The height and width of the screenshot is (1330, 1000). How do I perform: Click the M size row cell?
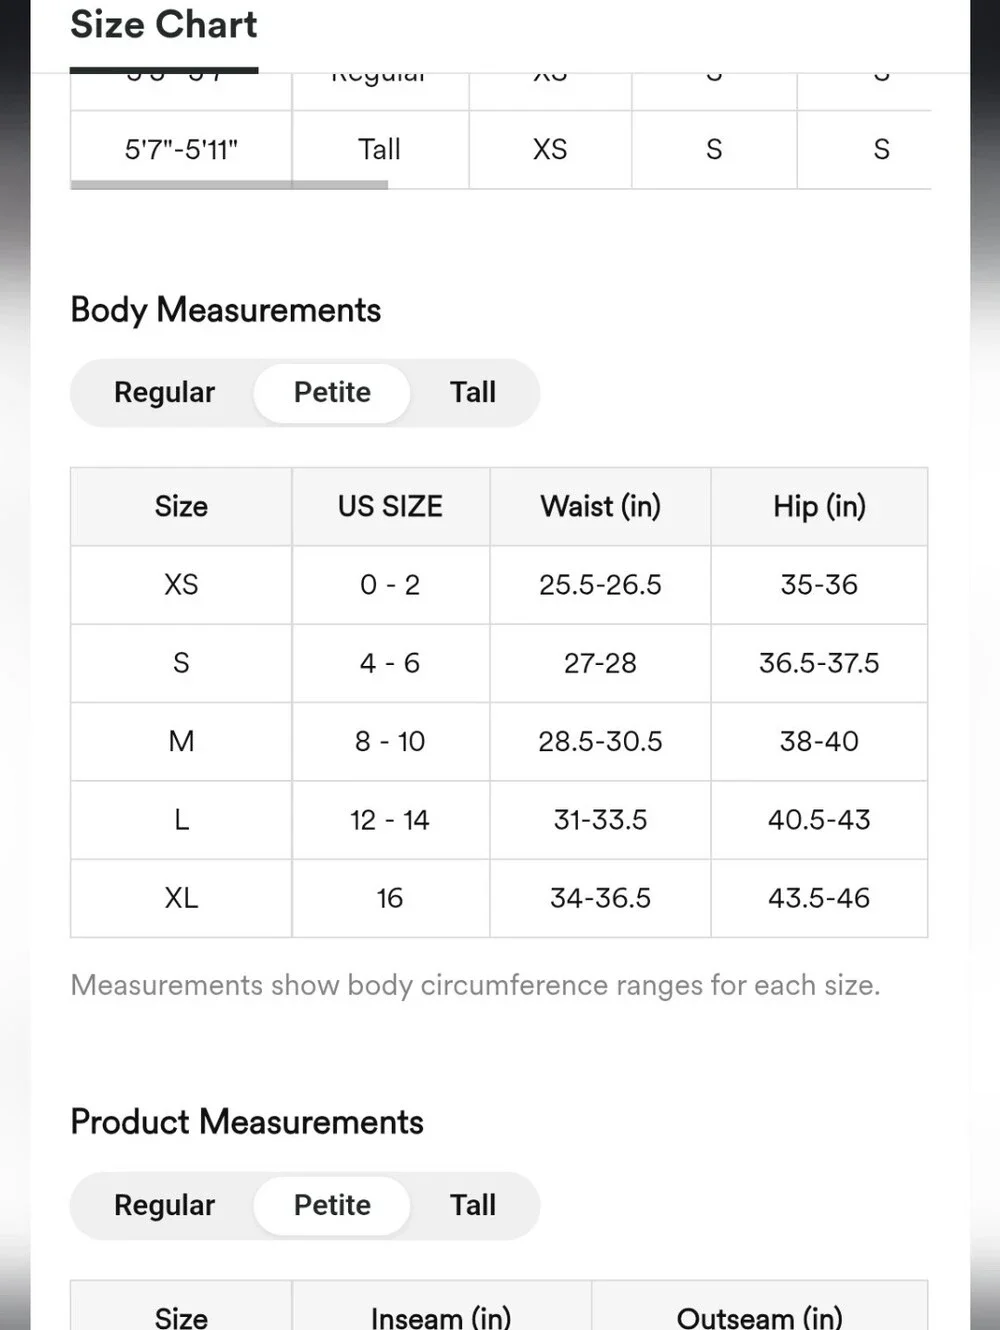pos(181,741)
